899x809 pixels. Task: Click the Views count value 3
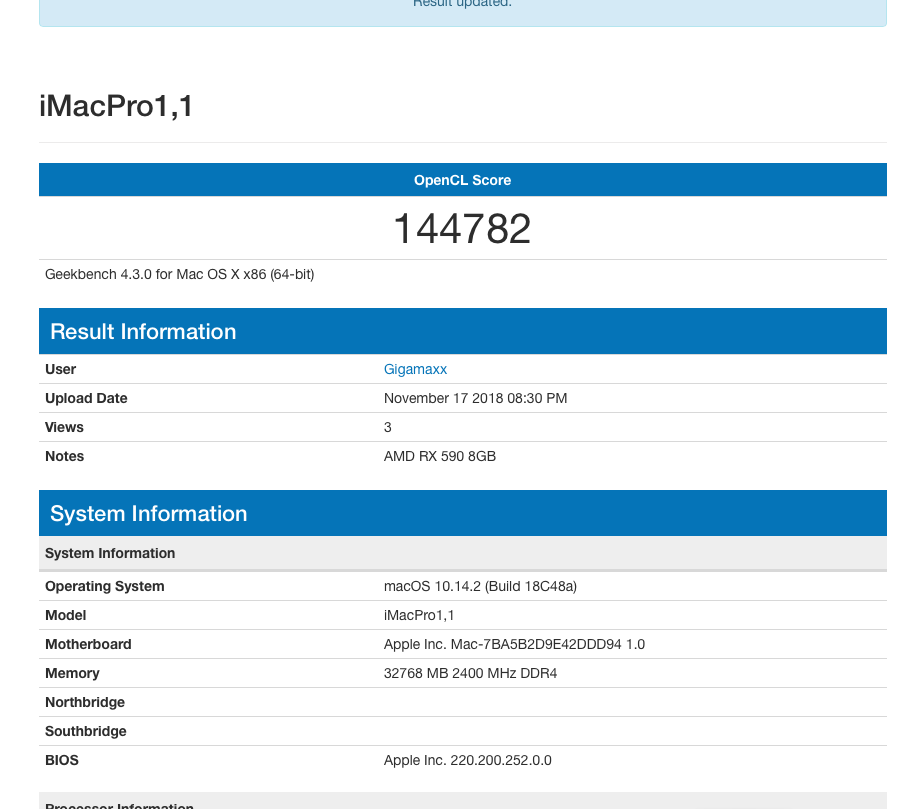(x=388, y=427)
